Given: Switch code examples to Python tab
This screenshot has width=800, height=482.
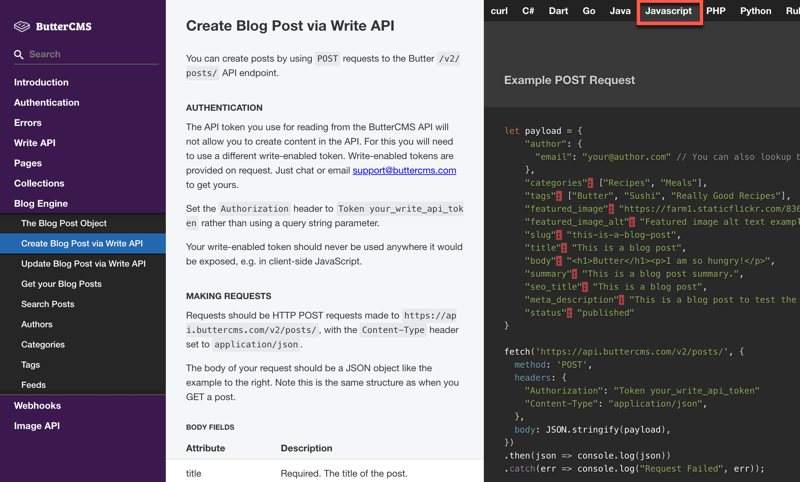Looking at the screenshot, I should coord(756,11).
